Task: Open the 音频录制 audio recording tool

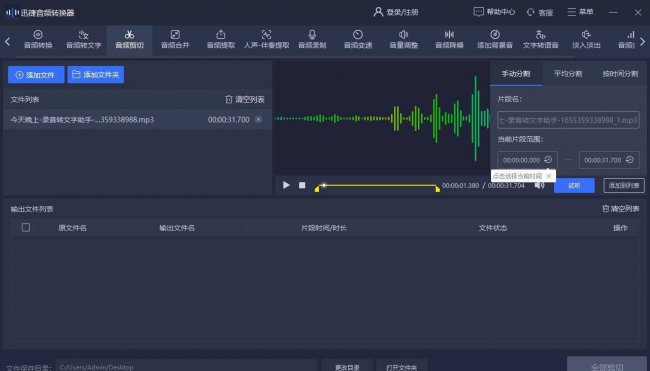Action: pos(312,40)
